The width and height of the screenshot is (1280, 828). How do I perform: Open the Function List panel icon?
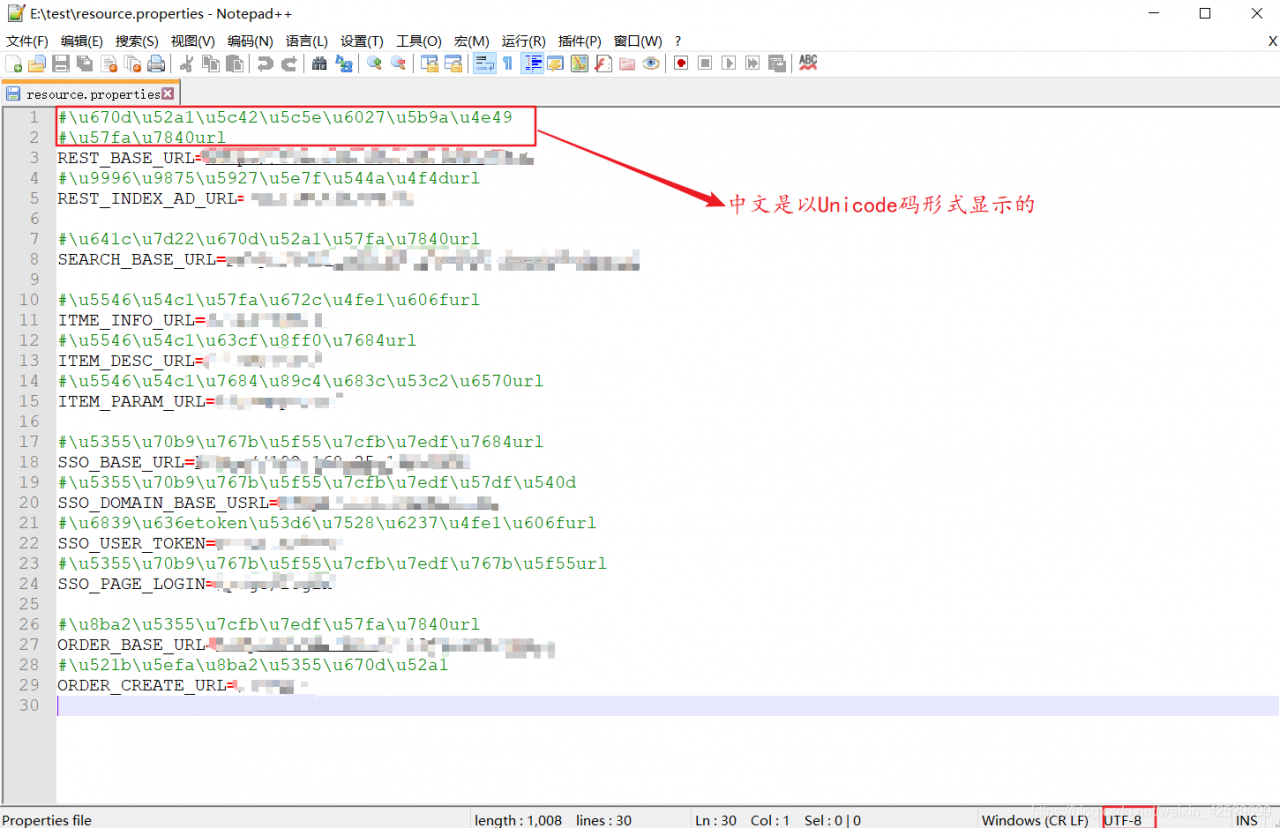coord(603,64)
